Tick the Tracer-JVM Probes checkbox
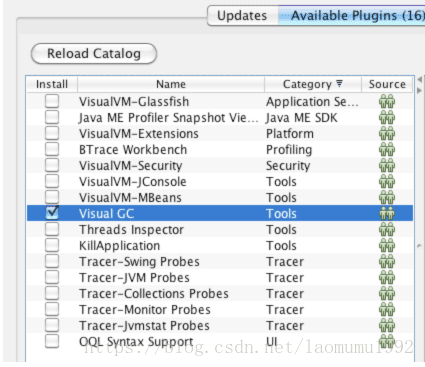 (52, 277)
